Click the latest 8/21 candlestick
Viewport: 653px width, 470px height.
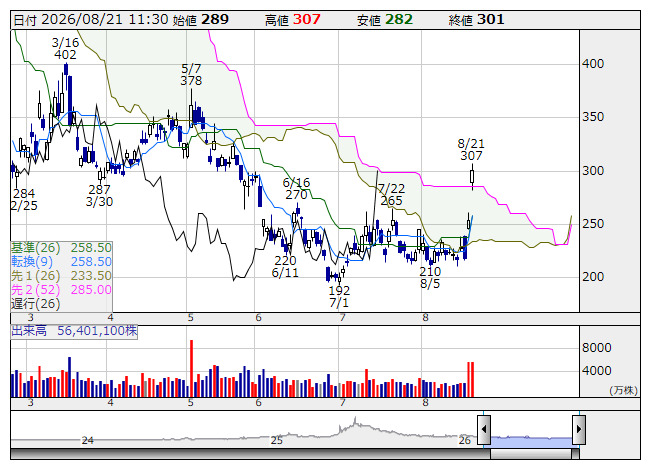[472, 177]
